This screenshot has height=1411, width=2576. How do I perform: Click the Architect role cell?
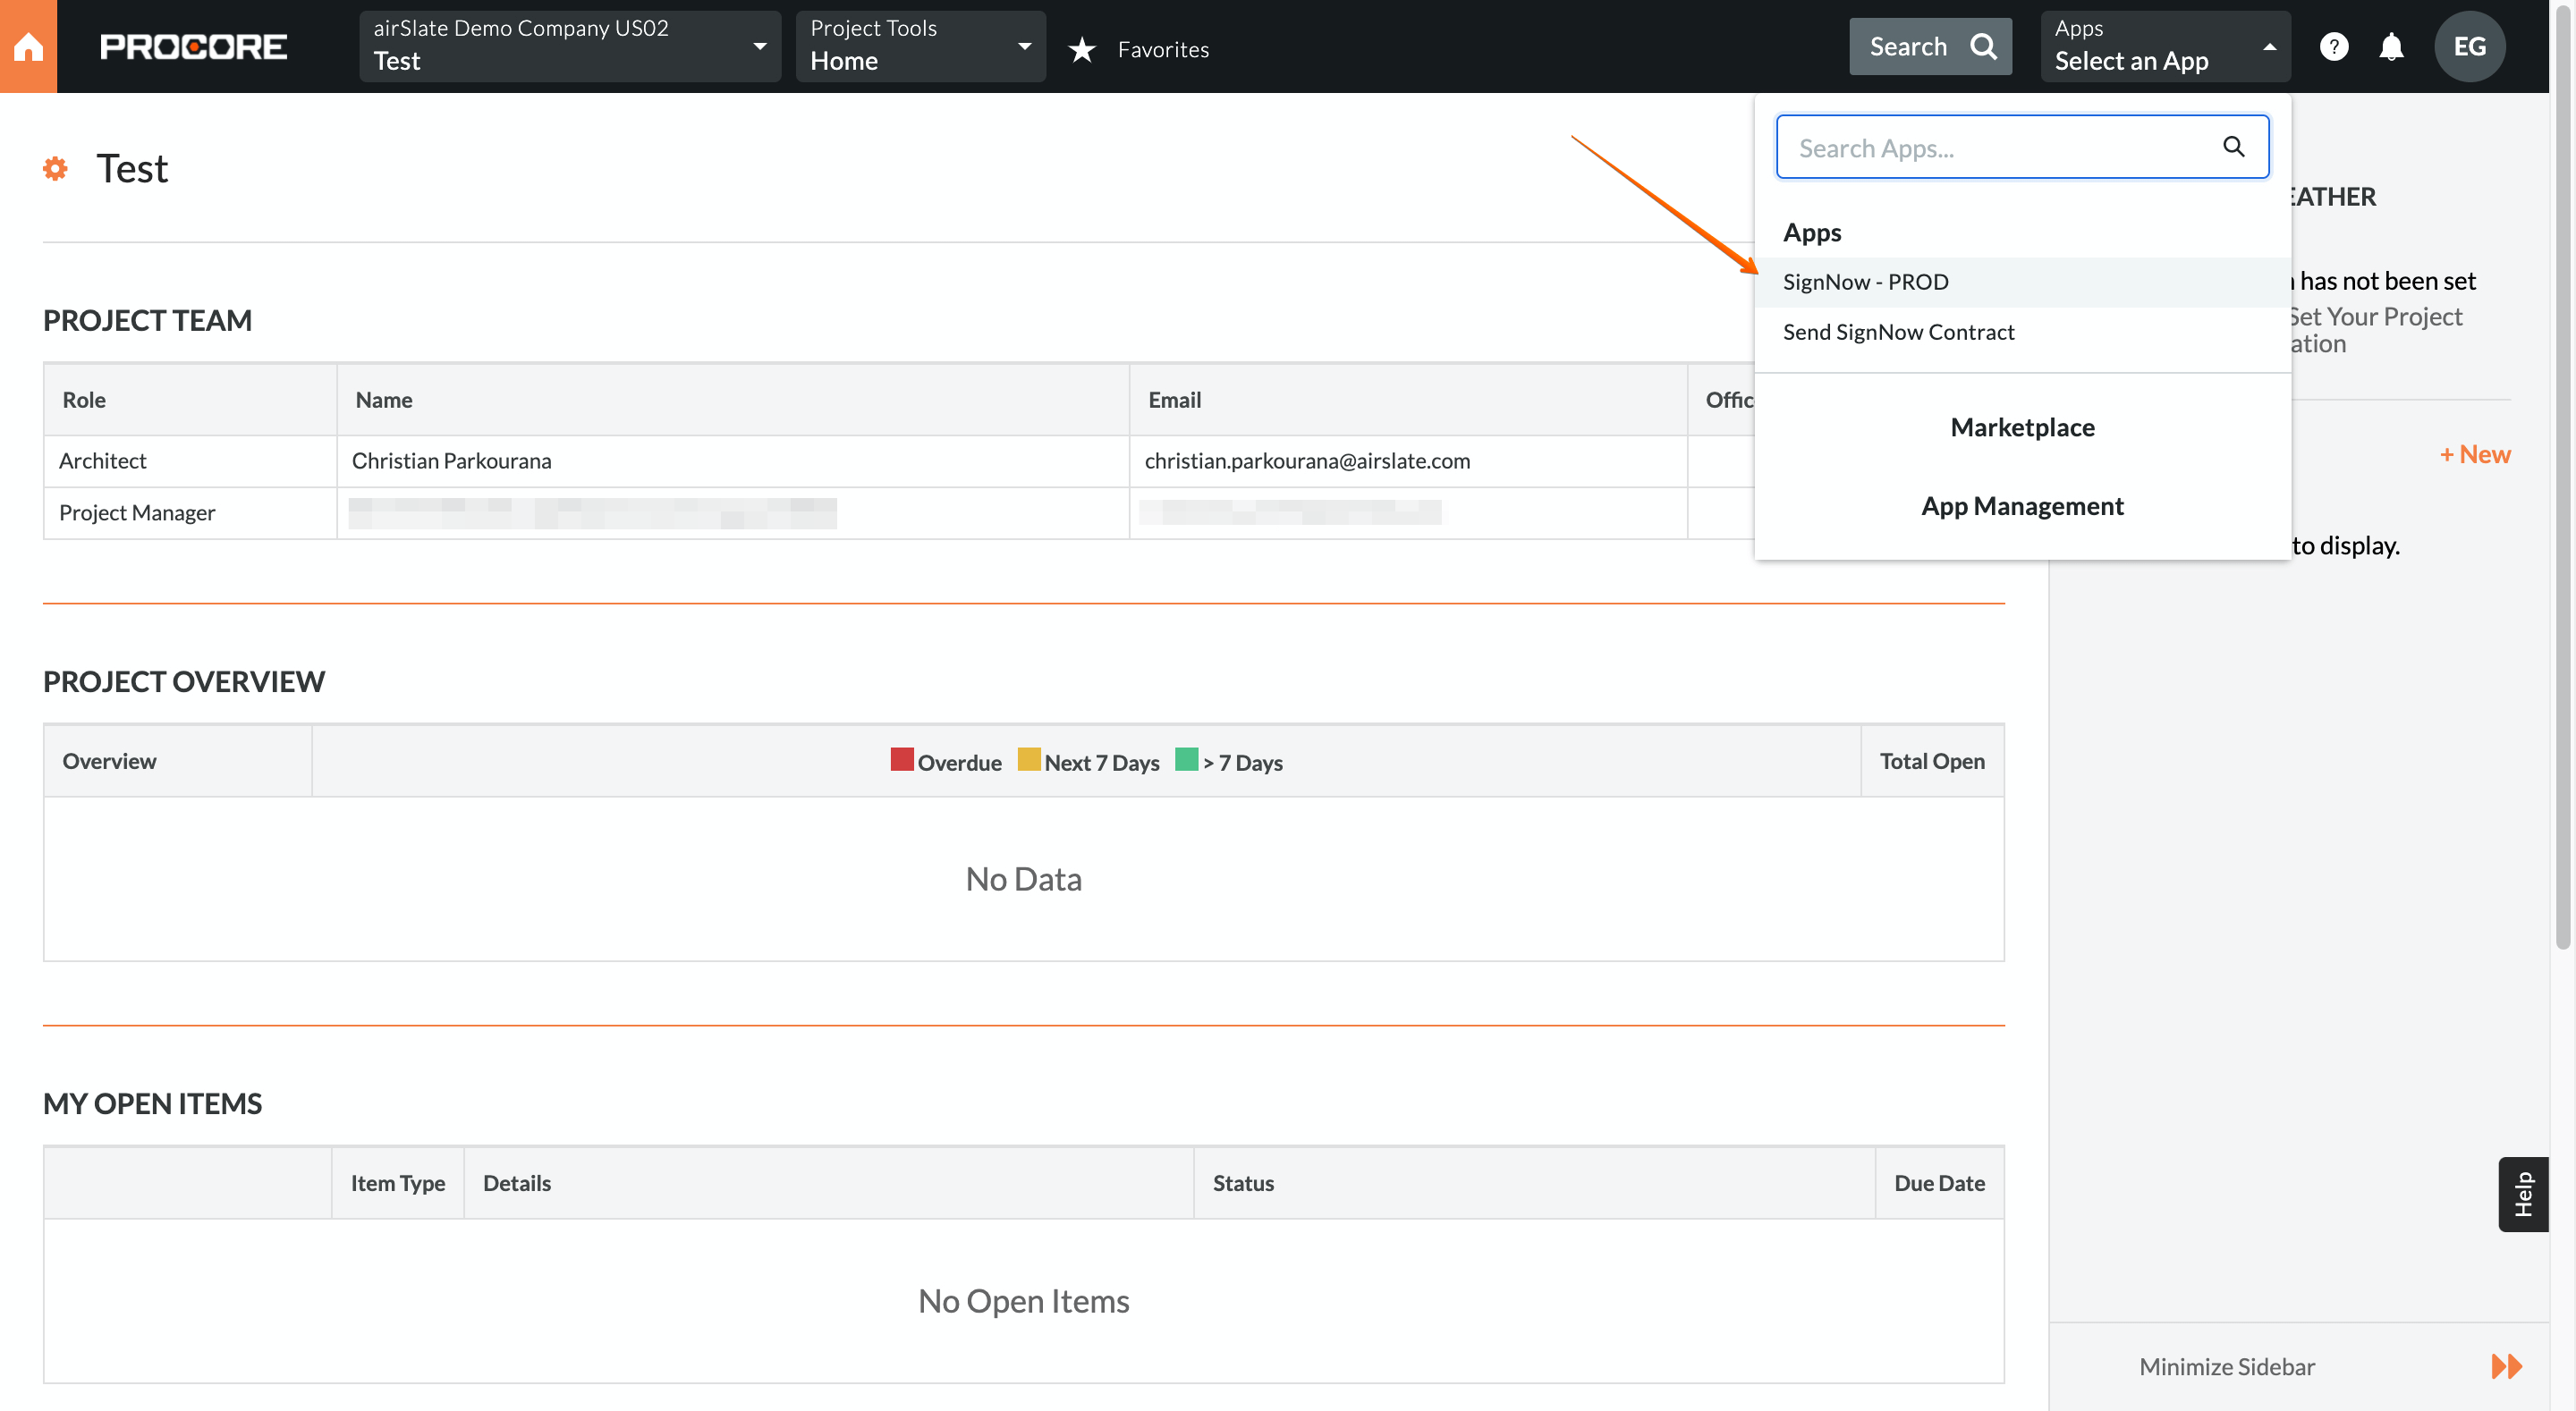[x=190, y=461]
